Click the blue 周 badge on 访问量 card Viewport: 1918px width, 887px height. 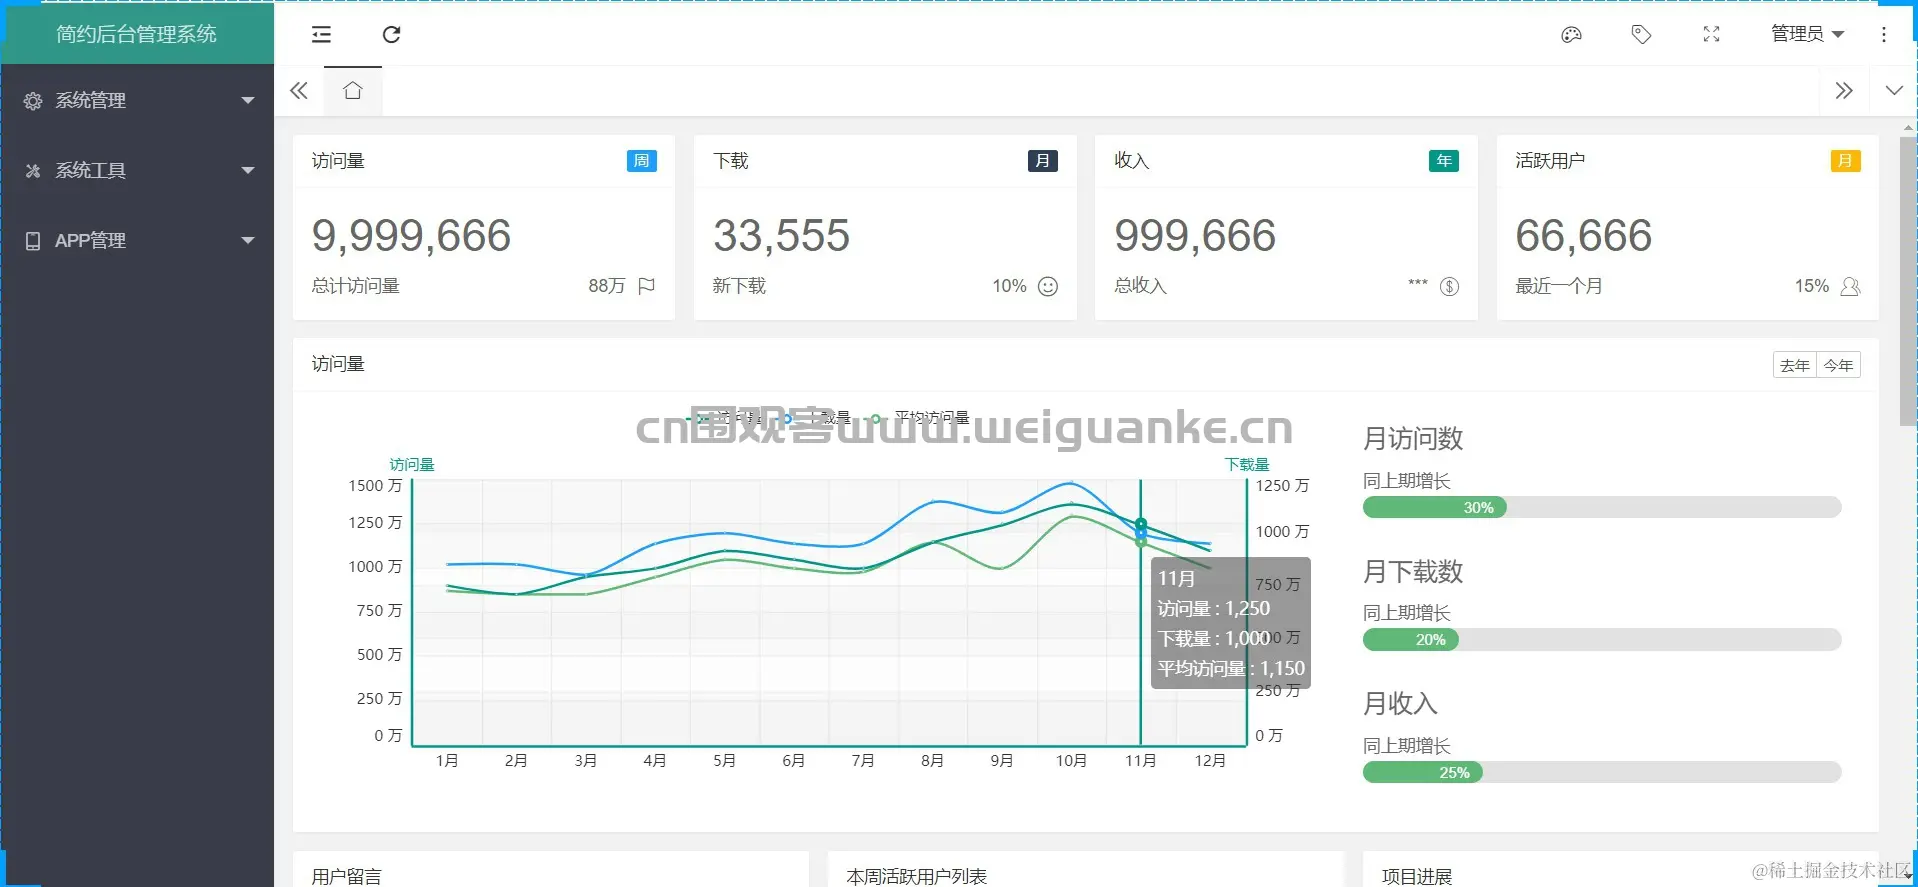642,161
